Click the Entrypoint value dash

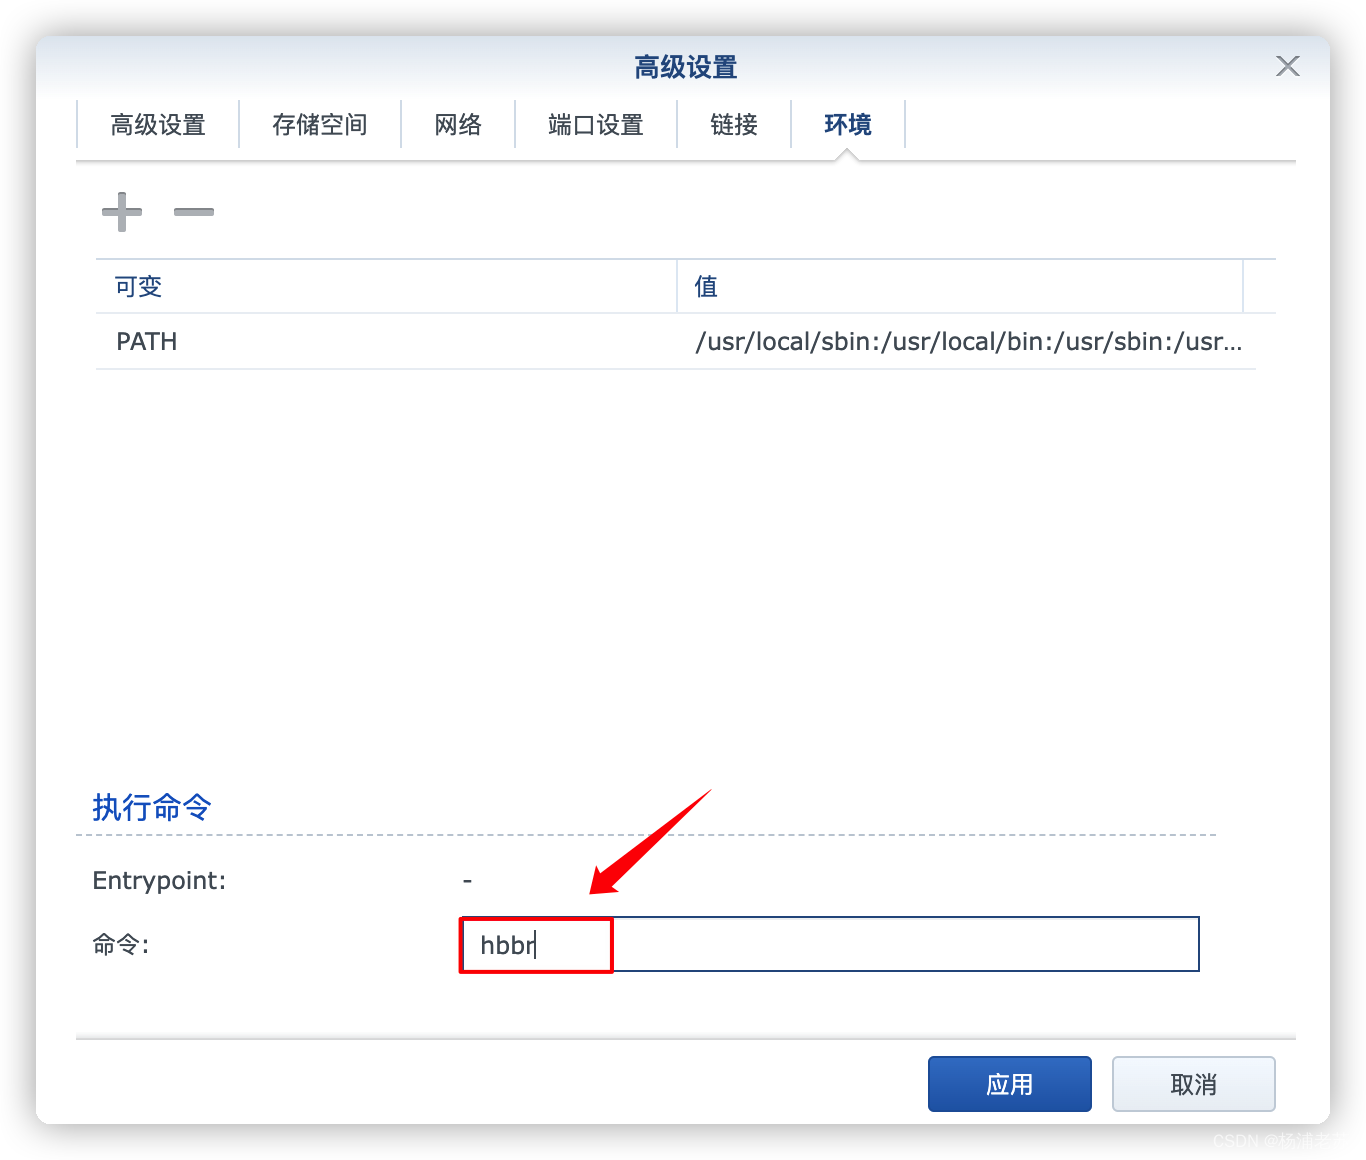pyautogui.click(x=467, y=880)
